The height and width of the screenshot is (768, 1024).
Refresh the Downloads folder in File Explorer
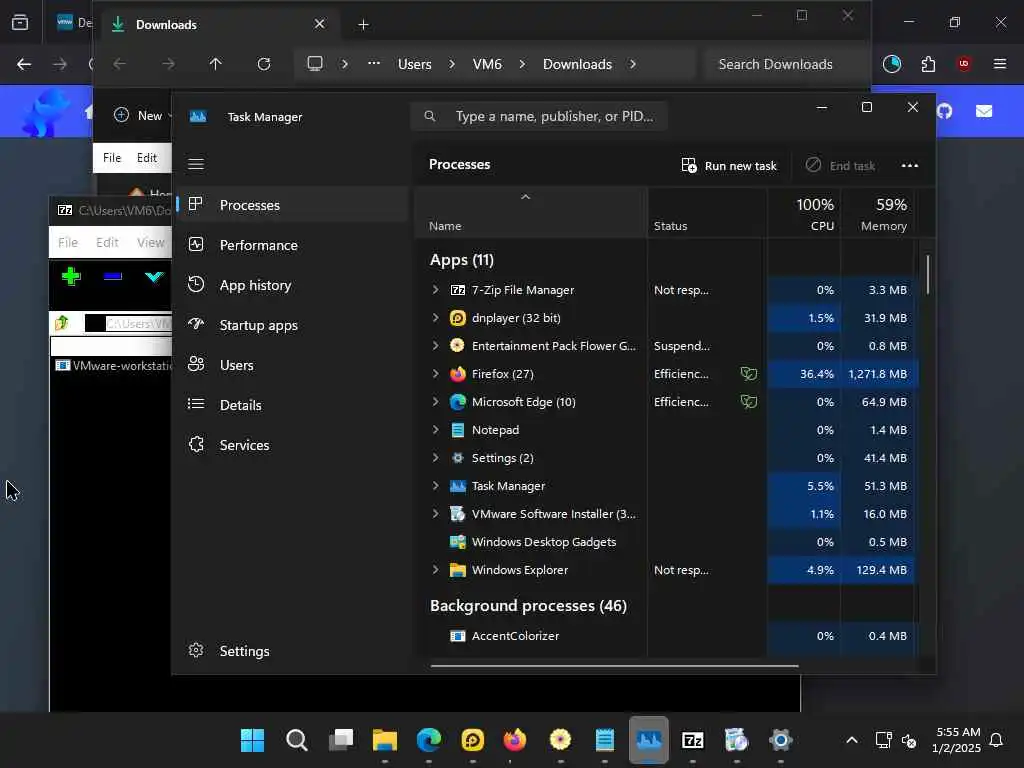[264, 64]
